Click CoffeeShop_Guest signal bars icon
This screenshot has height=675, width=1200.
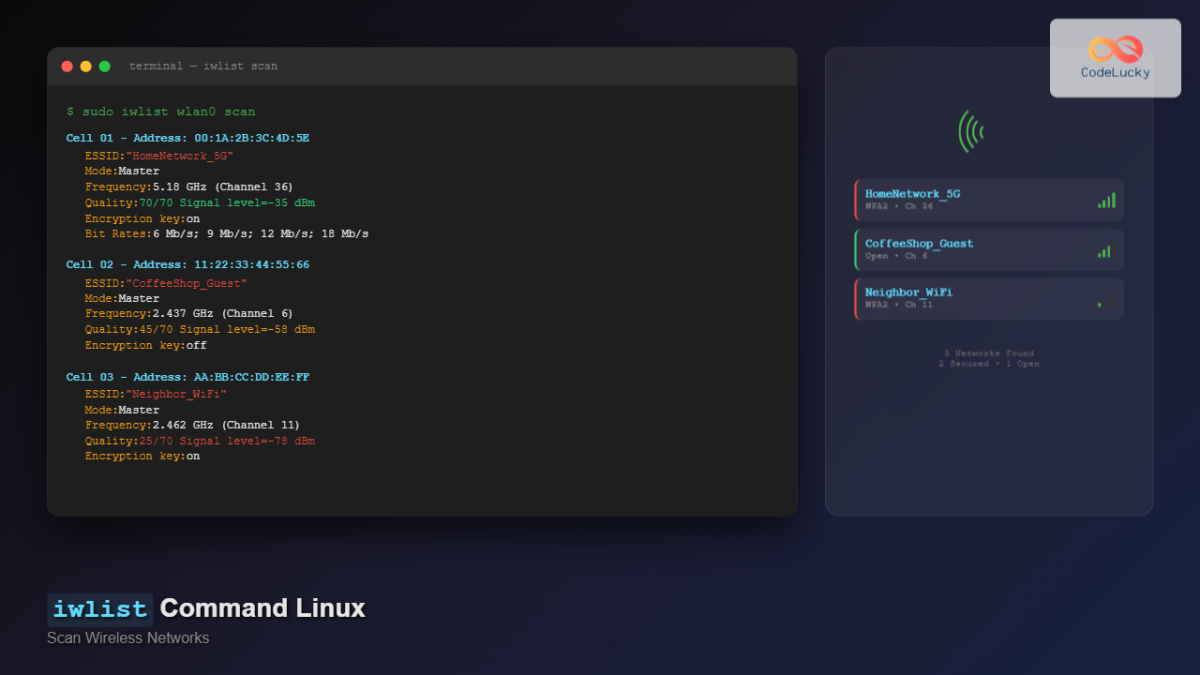point(1104,249)
